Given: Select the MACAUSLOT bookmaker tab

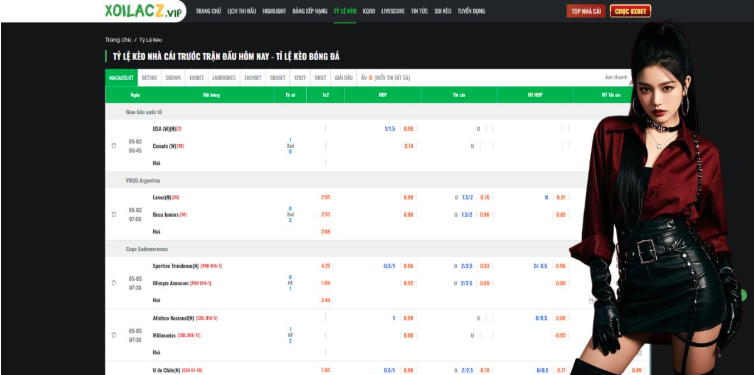Looking at the screenshot, I should click(121, 78).
